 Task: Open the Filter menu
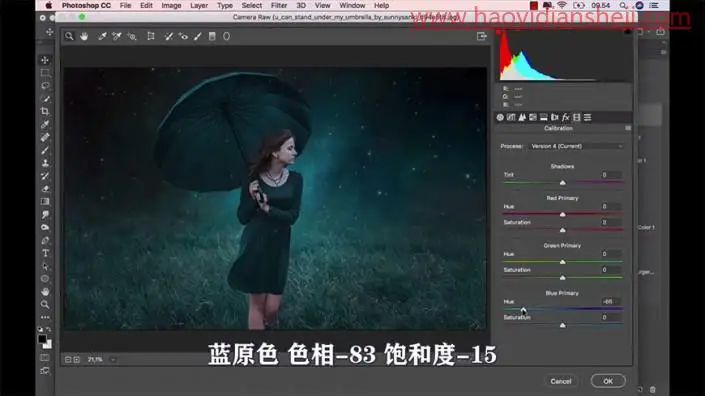tap(279, 5)
